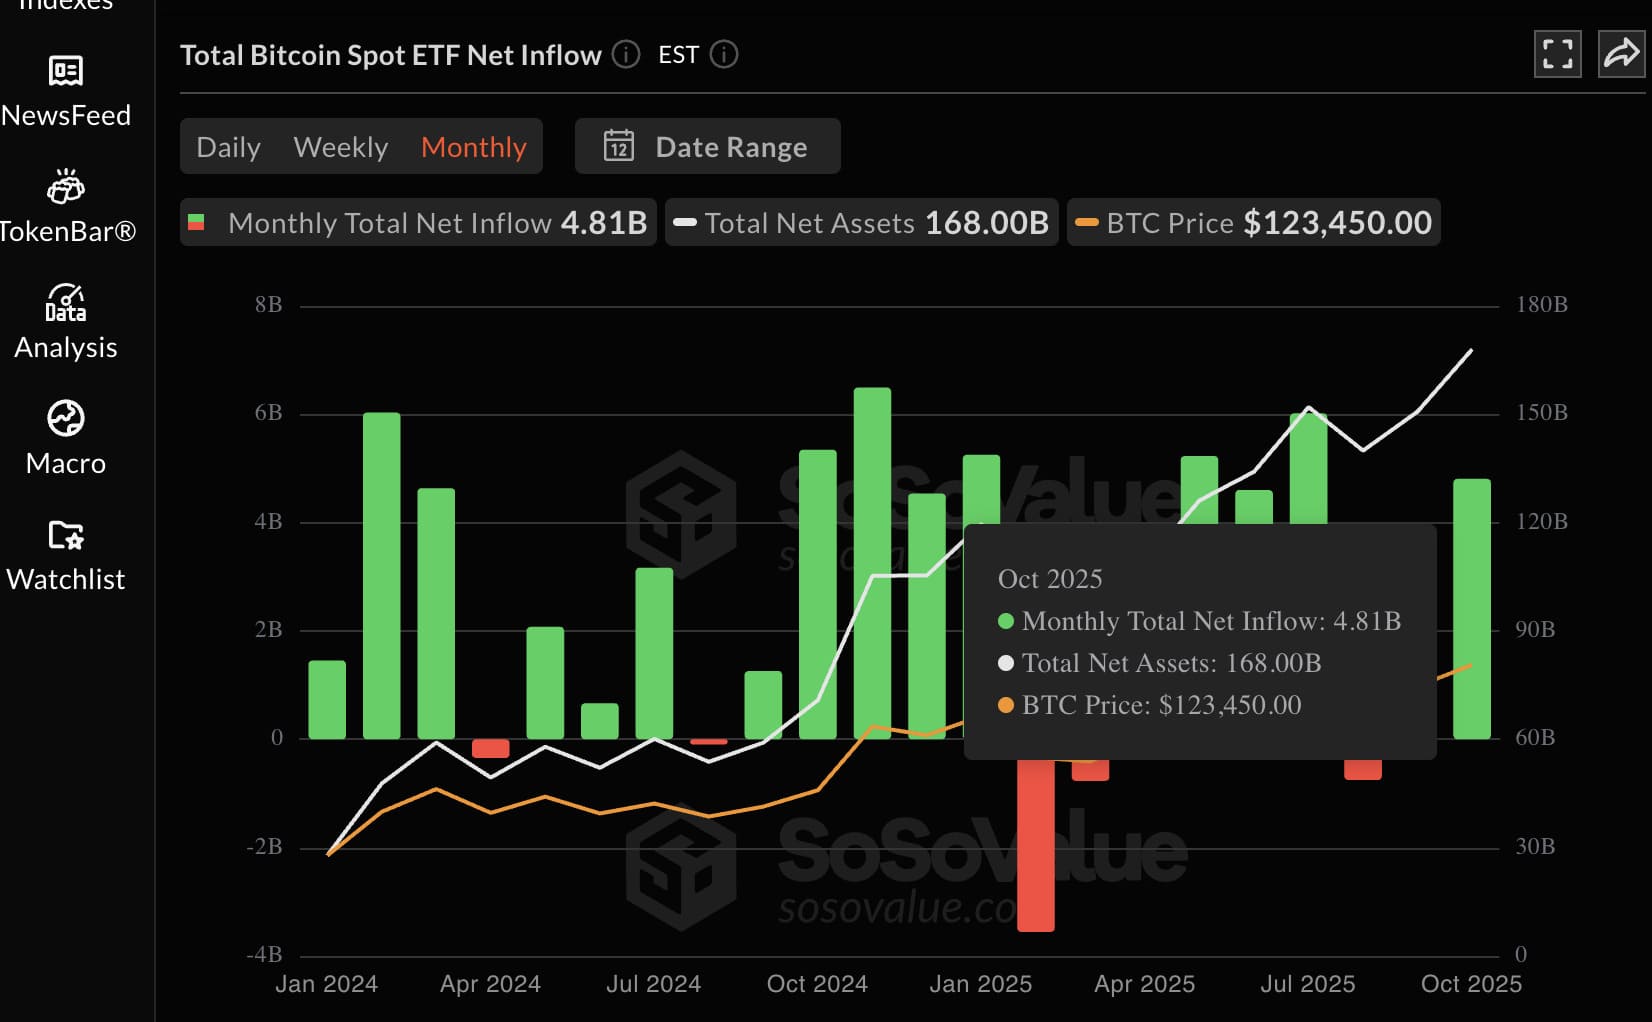Go to the Macro section icon

click(66, 418)
